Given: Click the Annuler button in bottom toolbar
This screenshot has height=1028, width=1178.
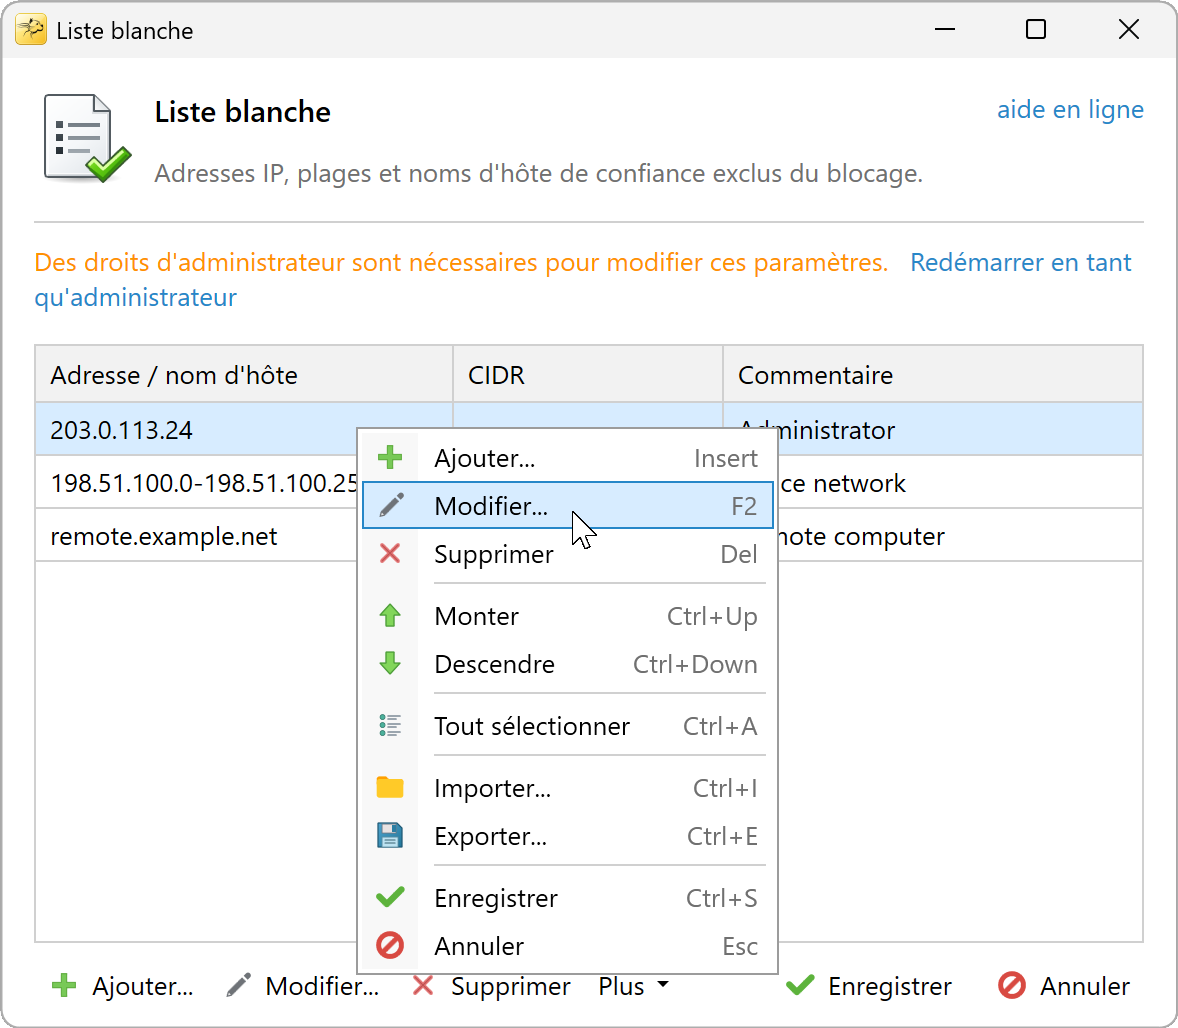Looking at the screenshot, I should pos(1064,985).
